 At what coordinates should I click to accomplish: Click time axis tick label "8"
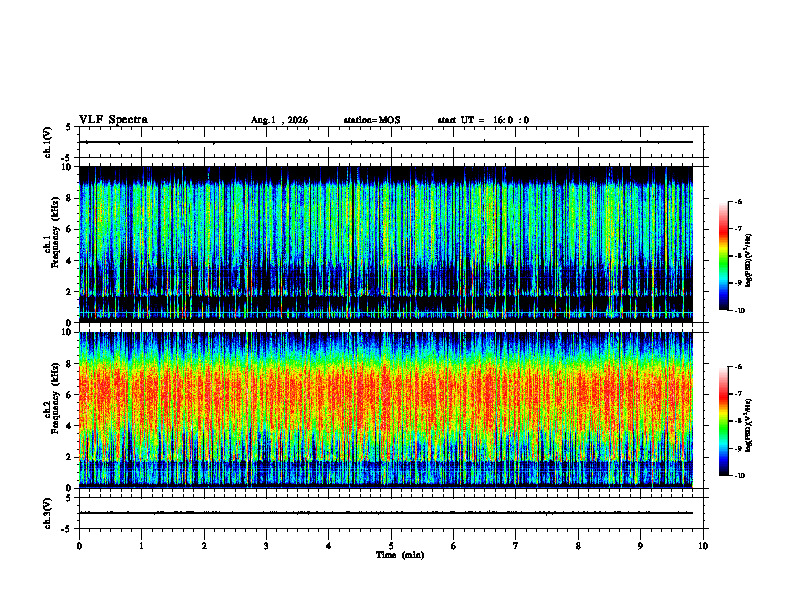coord(578,546)
